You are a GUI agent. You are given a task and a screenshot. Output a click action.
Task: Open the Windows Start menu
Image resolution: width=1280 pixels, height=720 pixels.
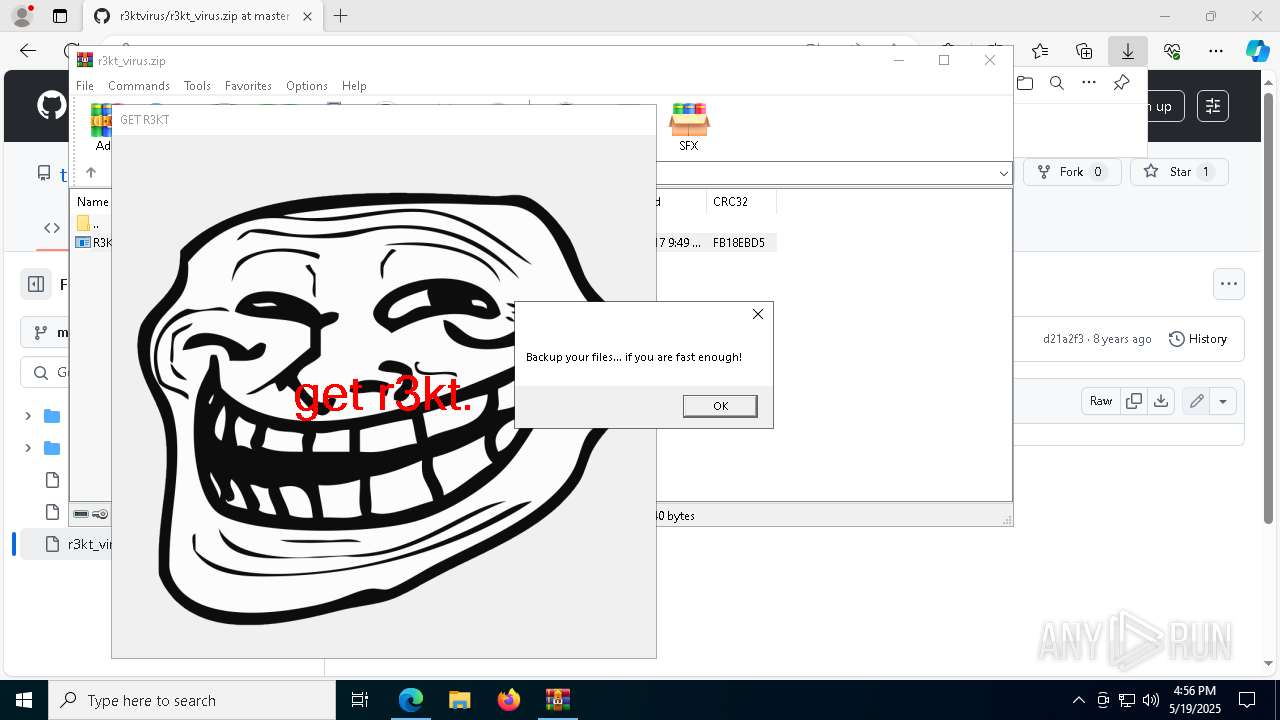click(24, 700)
